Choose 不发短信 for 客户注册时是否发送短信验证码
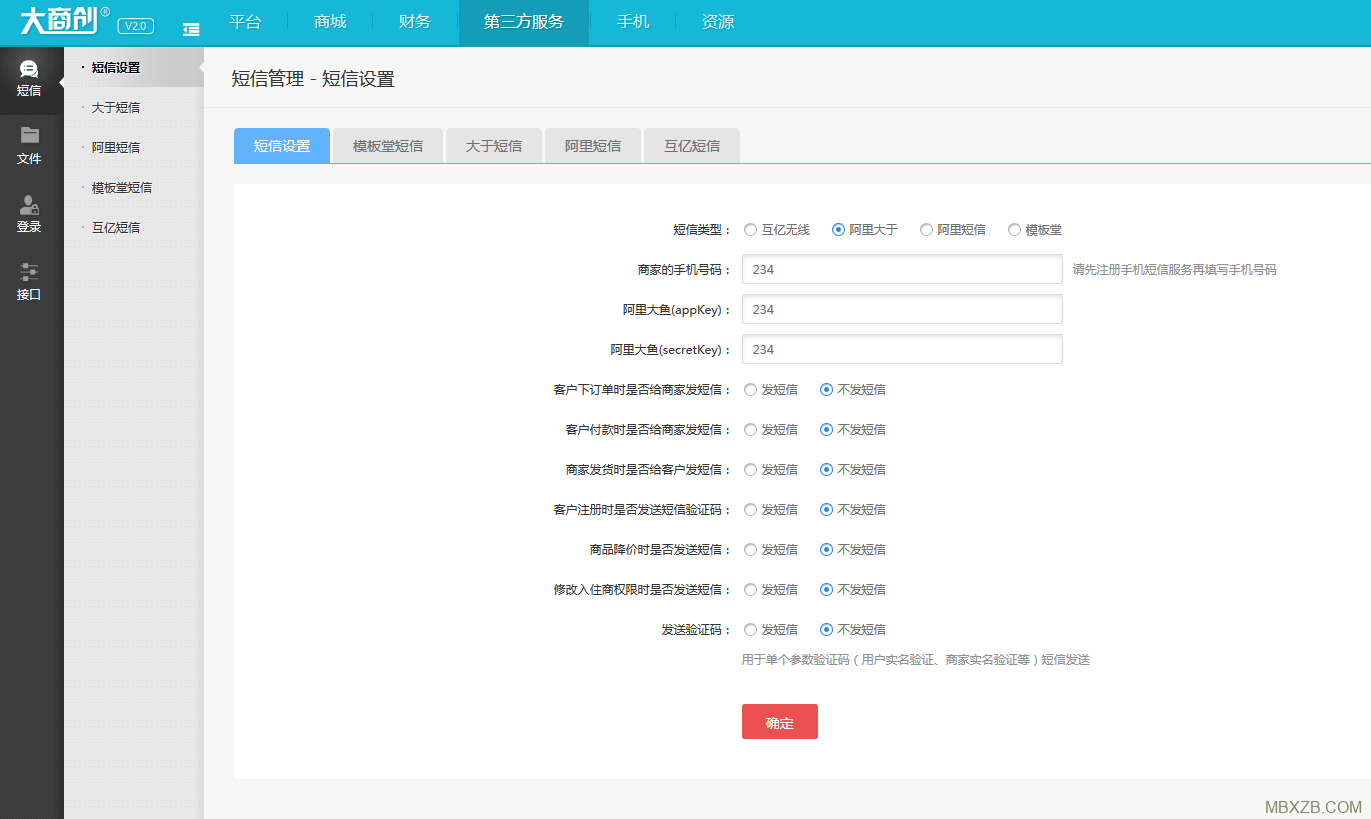 point(826,510)
